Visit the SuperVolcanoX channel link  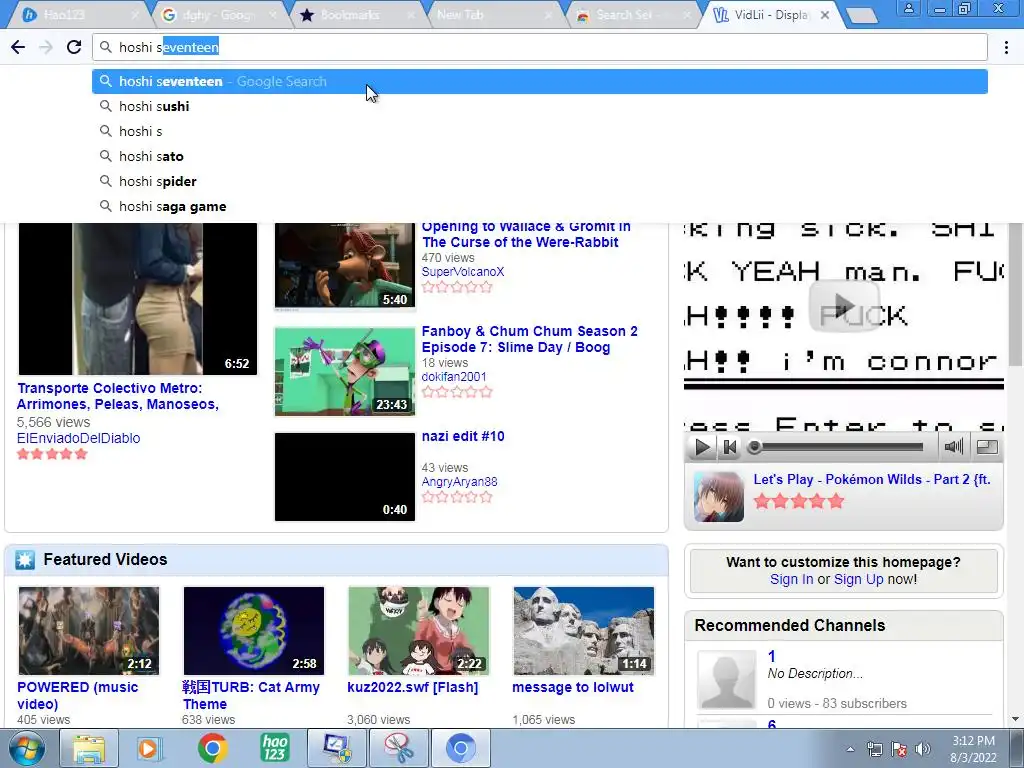[462, 272]
